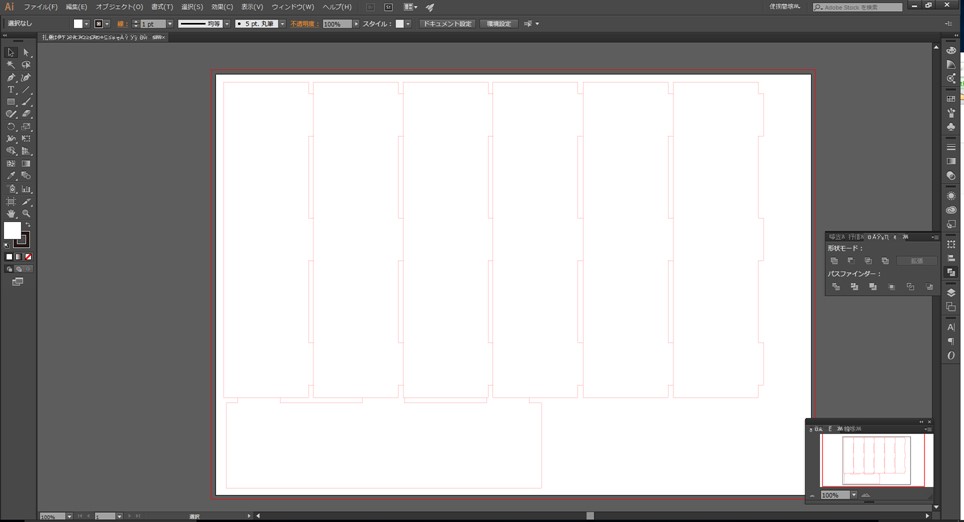Select the Eraser tool
Screen dimensions: 964x522
pos(26,114)
